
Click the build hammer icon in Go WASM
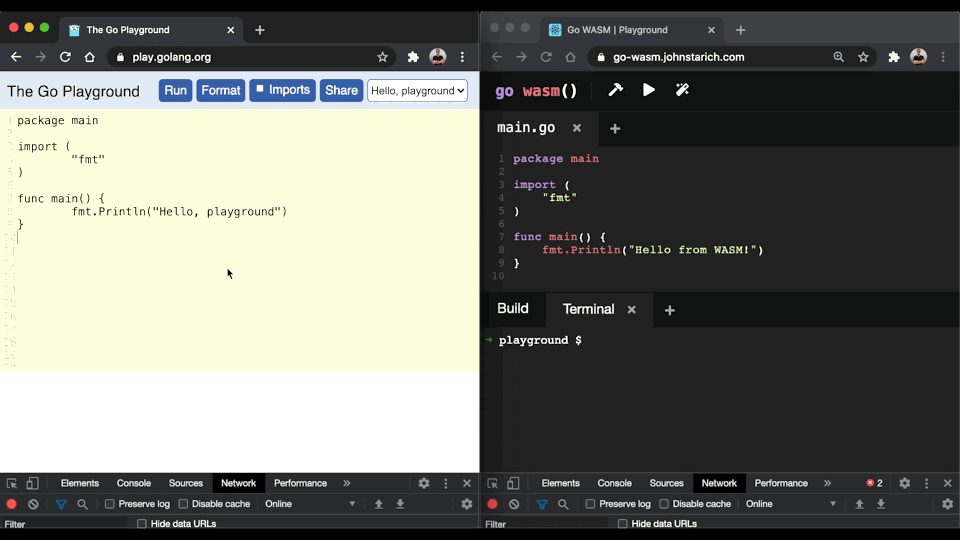(615, 90)
